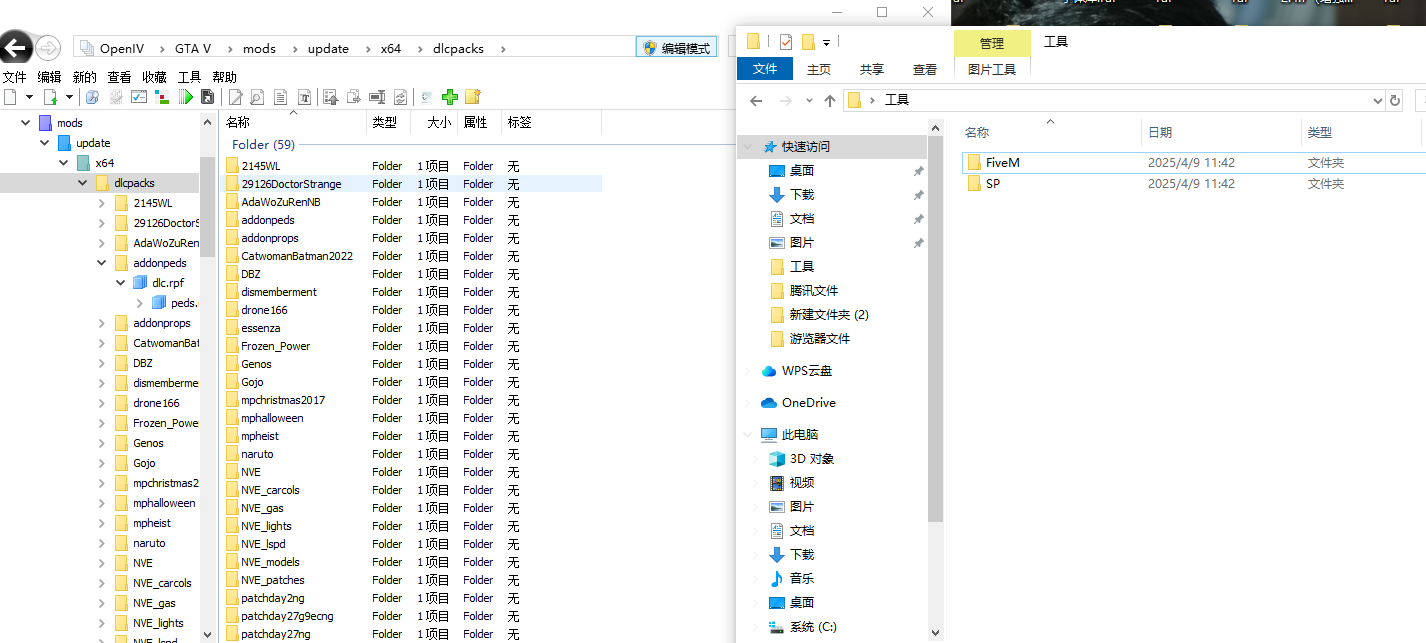Viewport: 1426px width, 643px height.
Task: Click the 音乐 music note icon
Action: (x=777, y=579)
